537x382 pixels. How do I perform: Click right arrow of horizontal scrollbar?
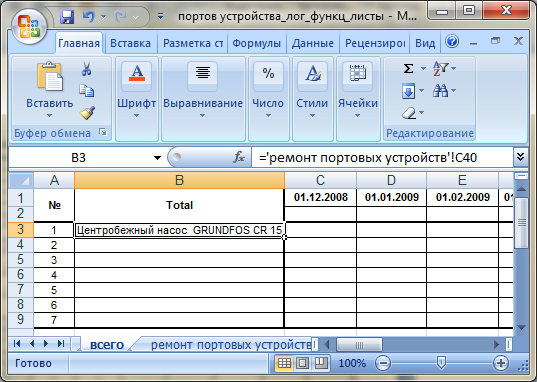496,344
